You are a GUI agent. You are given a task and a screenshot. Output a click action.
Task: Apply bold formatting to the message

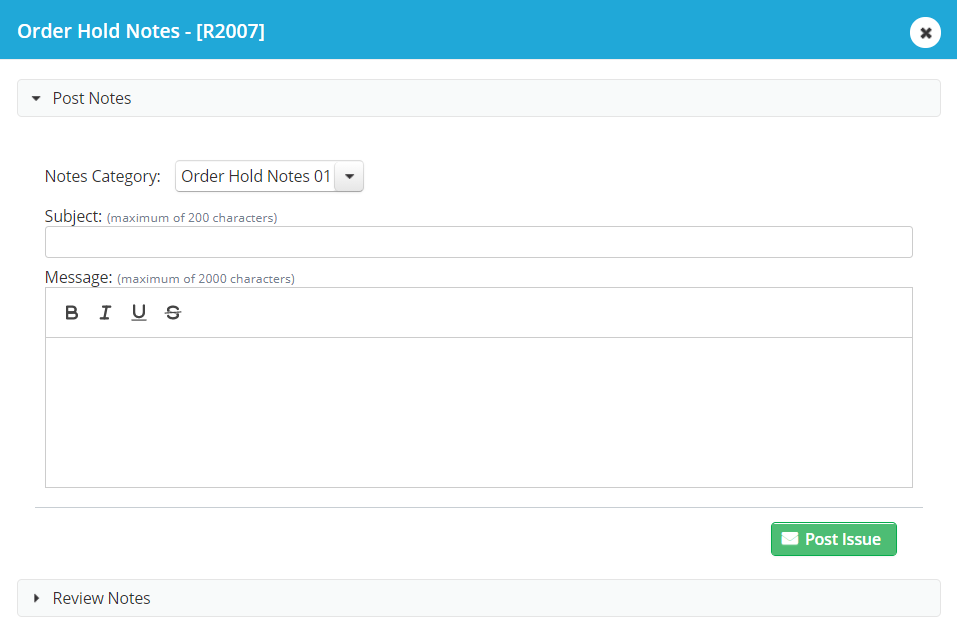tap(71, 313)
